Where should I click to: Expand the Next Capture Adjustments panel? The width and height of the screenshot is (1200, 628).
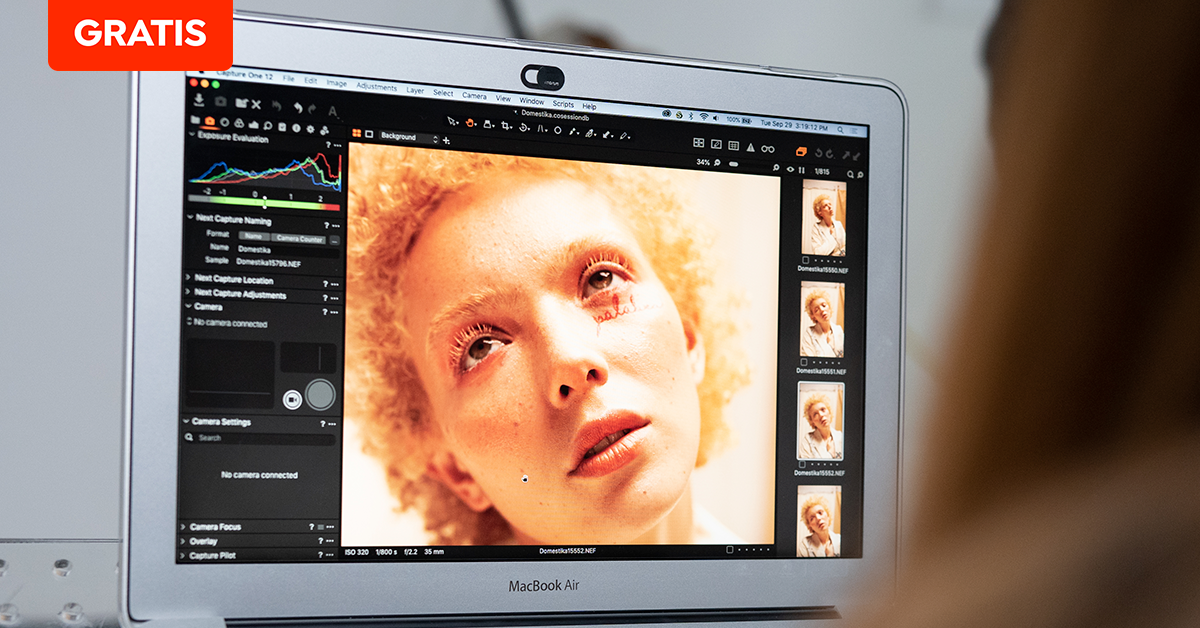[x=188, y=292]
